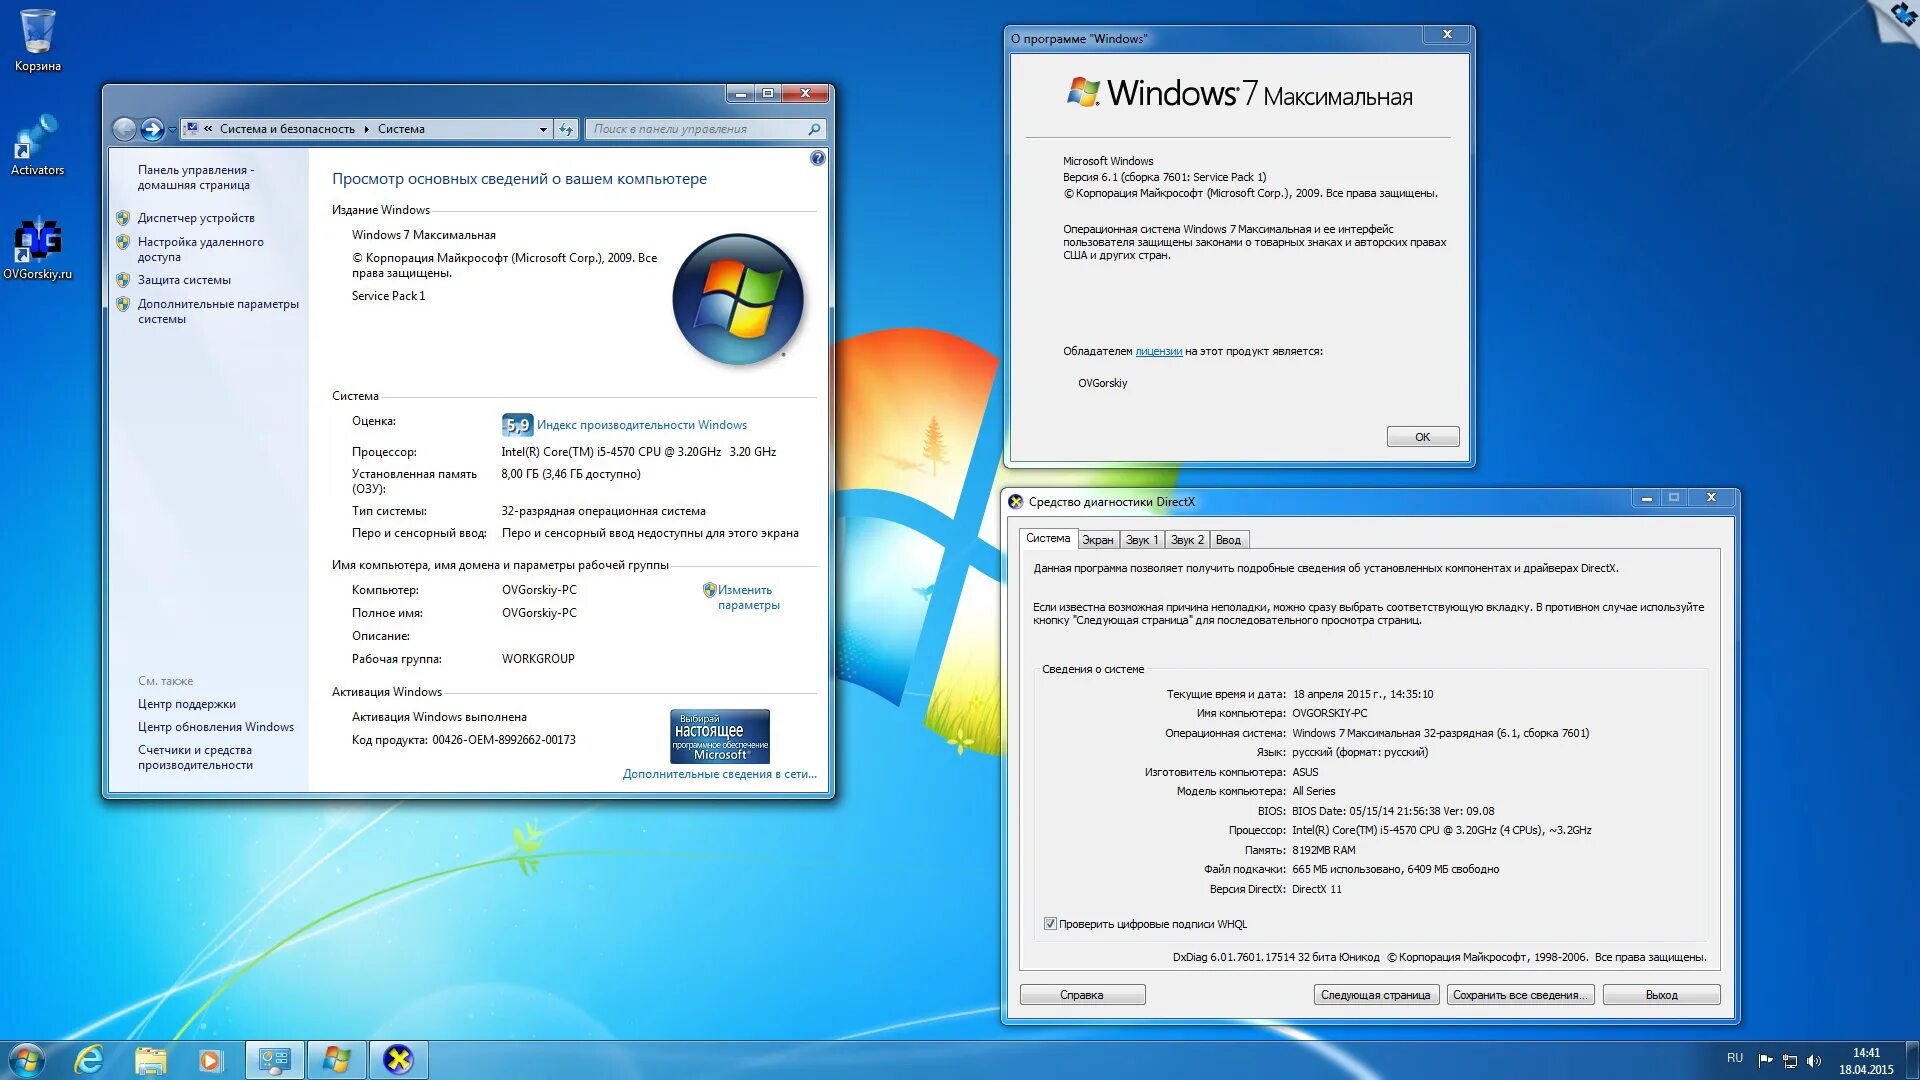Launch Internet Explorer from taskbar
This screenshot has height=1080, width=1920.
(x=89, y=1060)
